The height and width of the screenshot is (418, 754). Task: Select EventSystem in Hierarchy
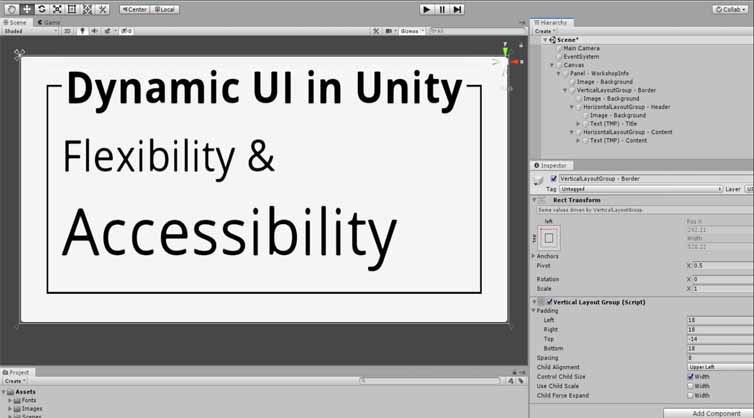[581, 56]
